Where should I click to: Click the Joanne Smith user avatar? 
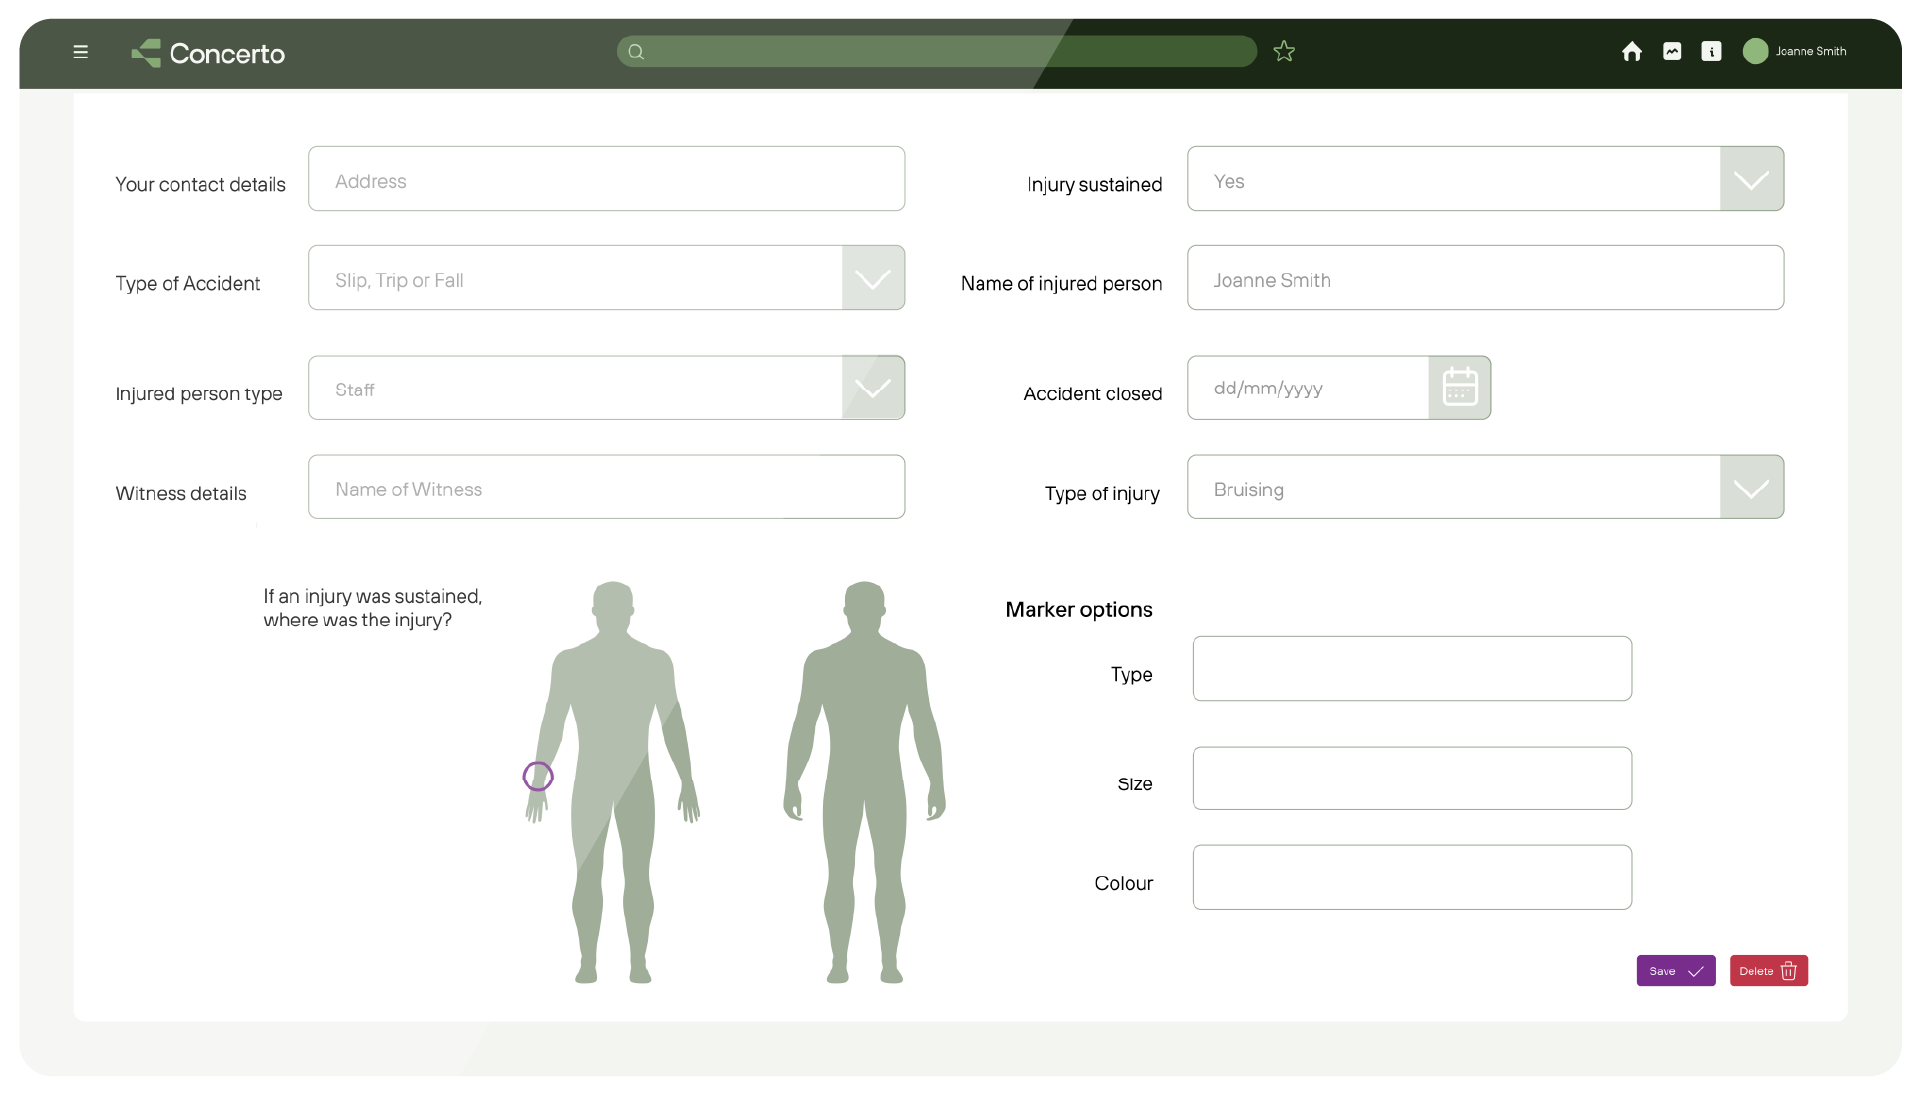[x=1755, y=51]
